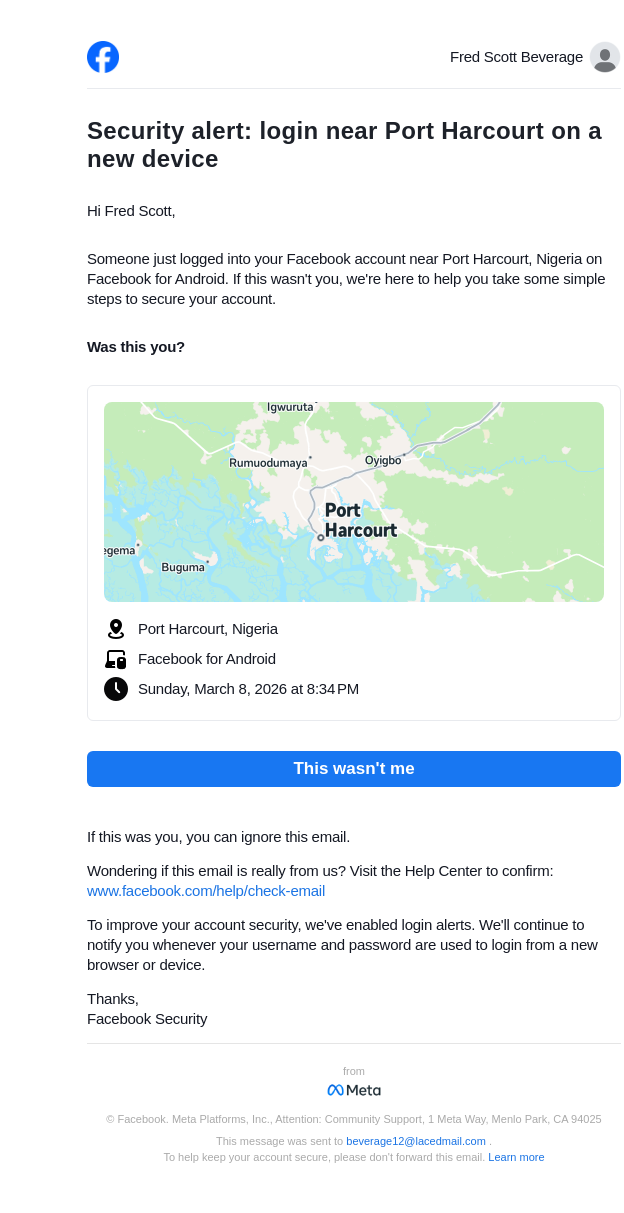
Task: Click the Oyigbo label on the map
Action: coord(383,460)
